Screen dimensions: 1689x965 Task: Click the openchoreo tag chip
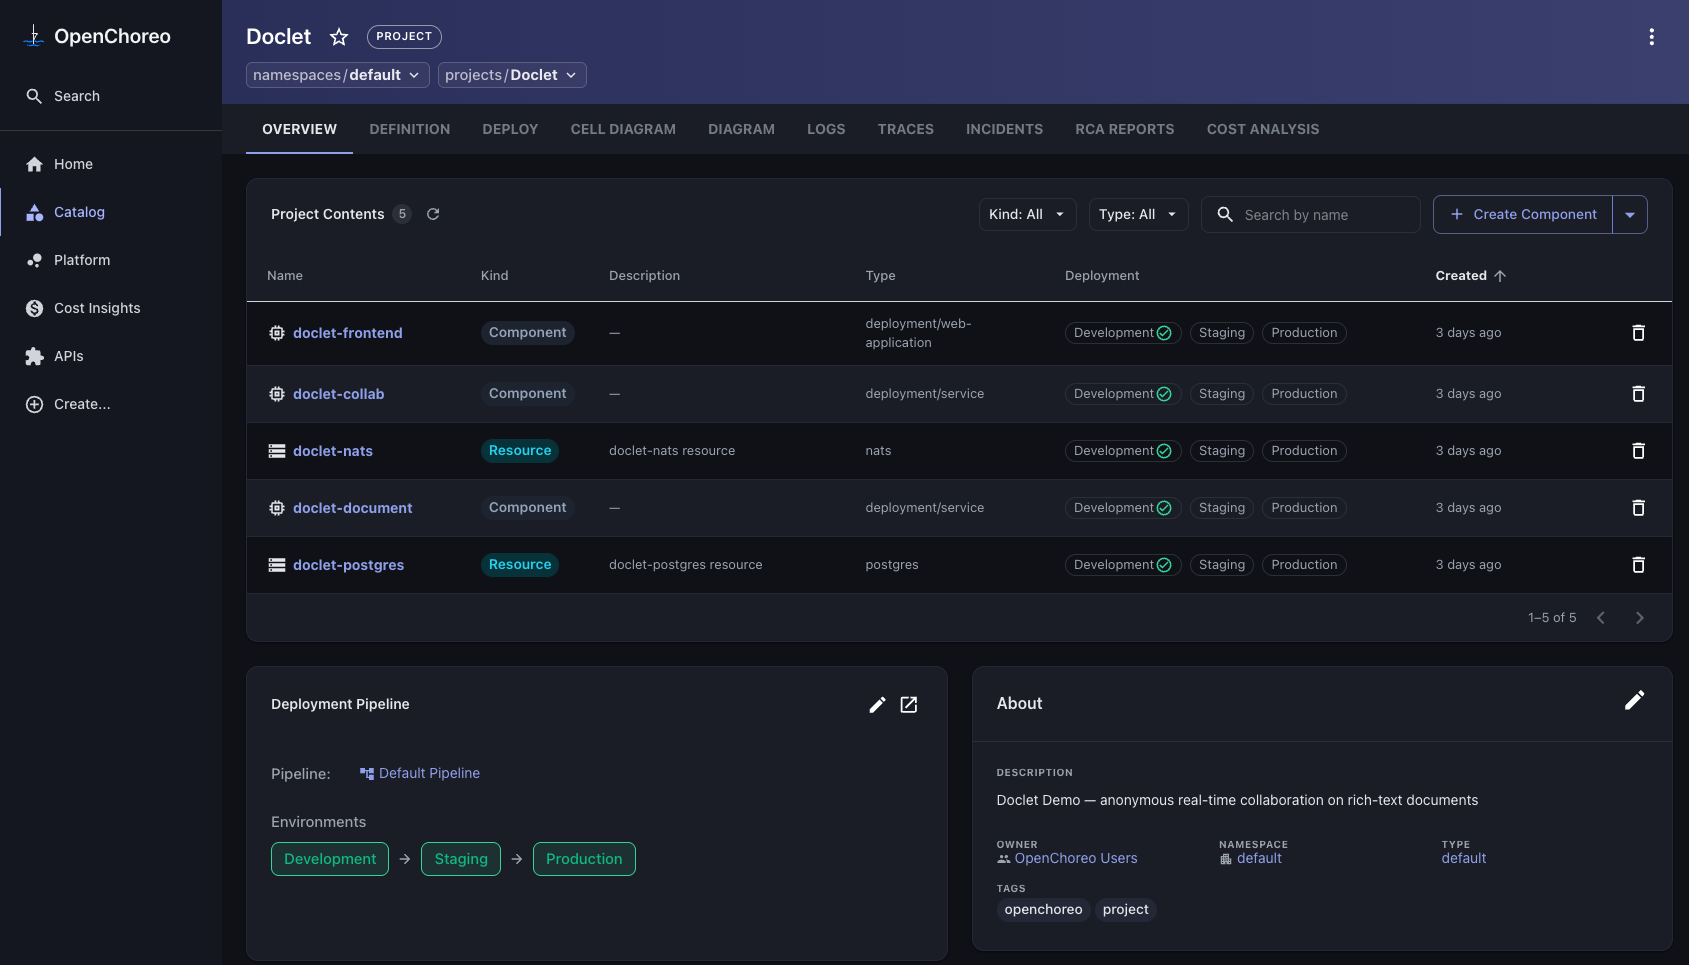[x=1043, y=909]
